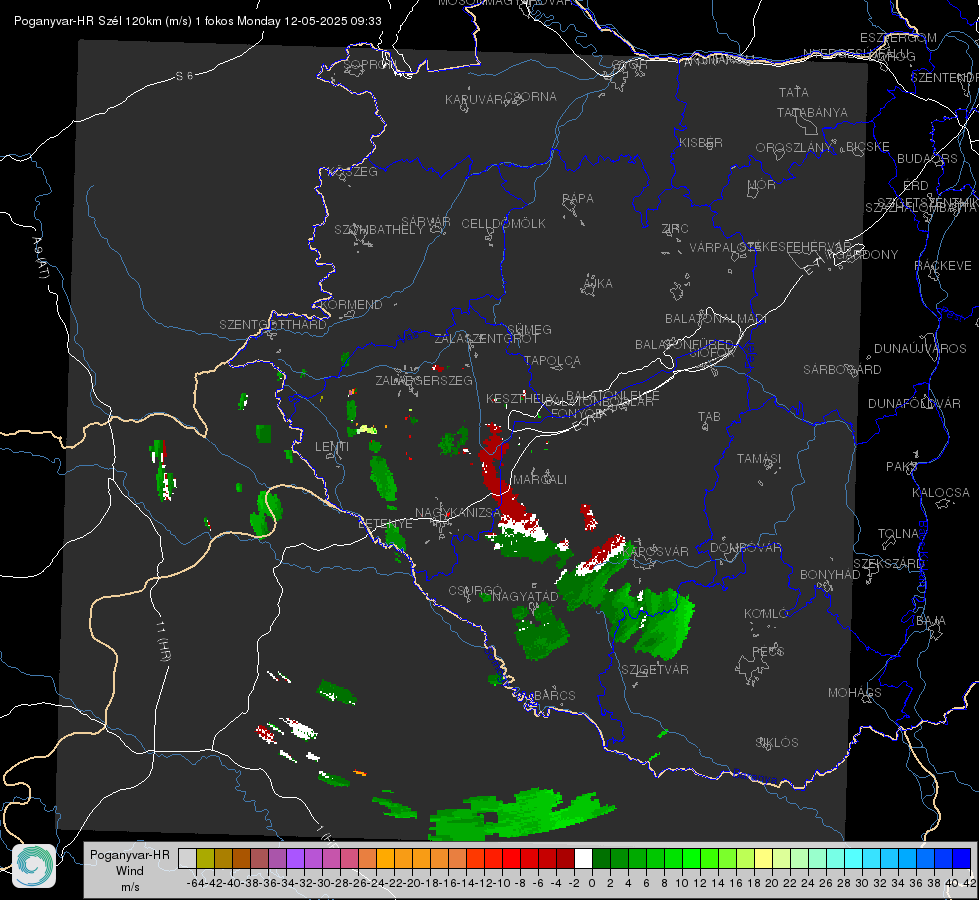Select the SZOMBATHELY city label
979x900 pixels.
(378, 230)
